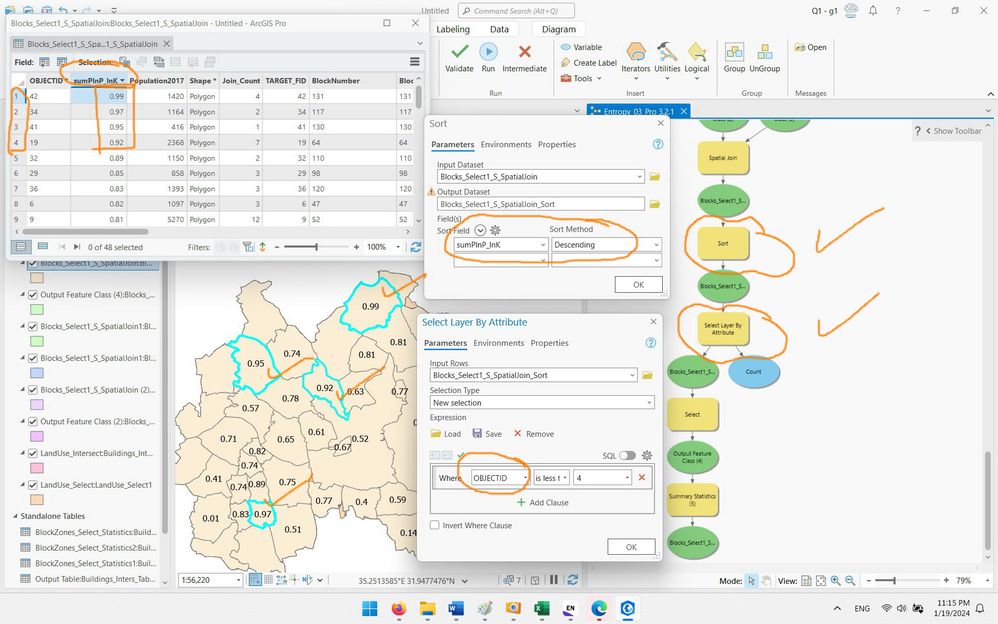Switch to Environments tab in Sort dialog
The width and height of the screenshot is (998, 624).
505,145
